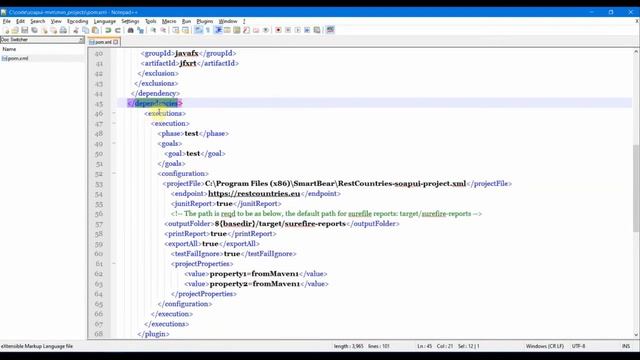
Task: Click the scroll-up arrow of the editor scrollbar
Action: click(636, 51)
